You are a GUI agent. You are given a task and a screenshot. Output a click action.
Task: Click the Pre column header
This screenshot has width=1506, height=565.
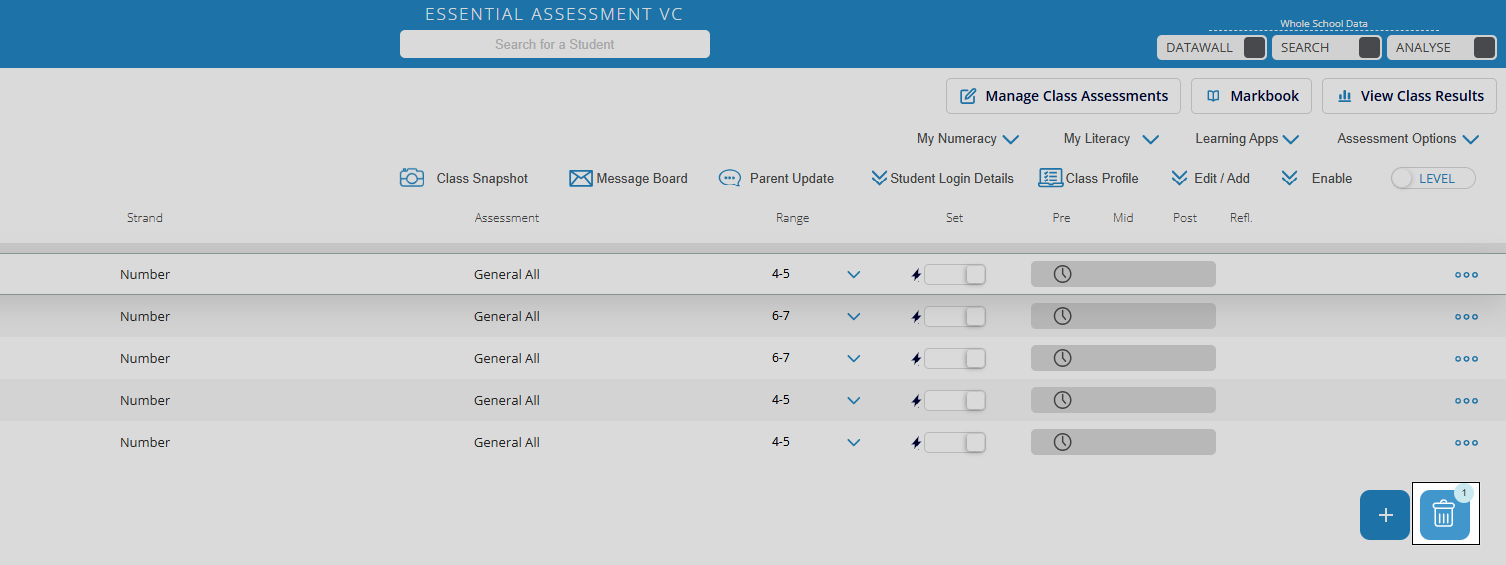pyautogui.click(x=1062, y=218)
